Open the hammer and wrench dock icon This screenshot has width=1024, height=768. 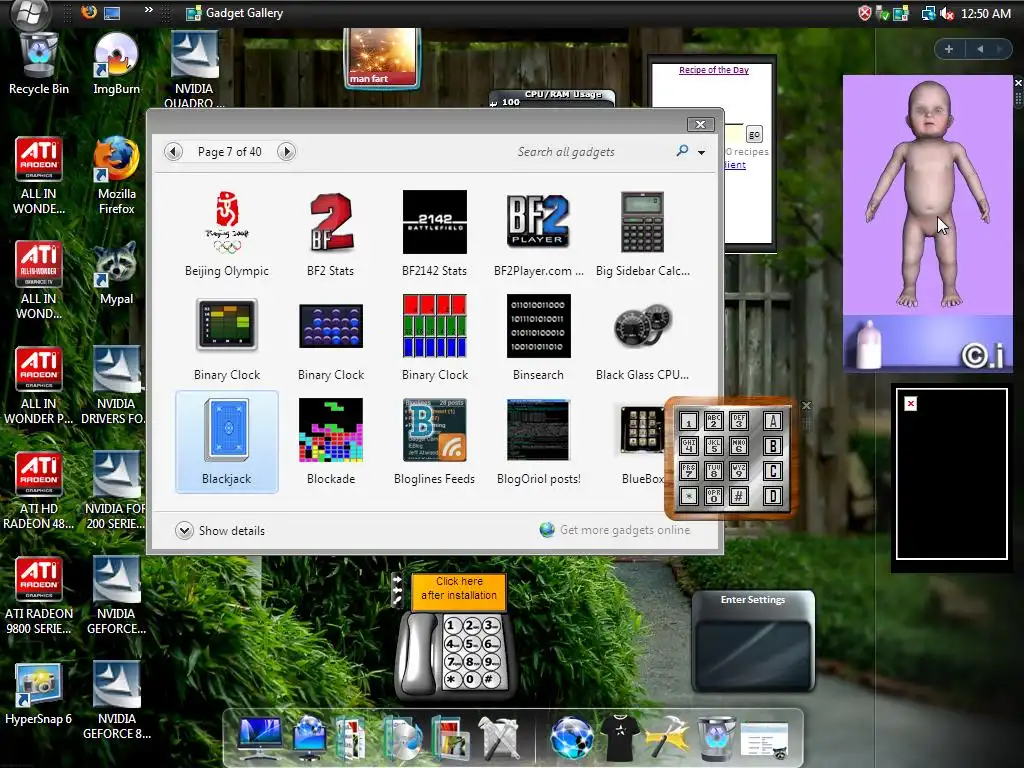666,738
